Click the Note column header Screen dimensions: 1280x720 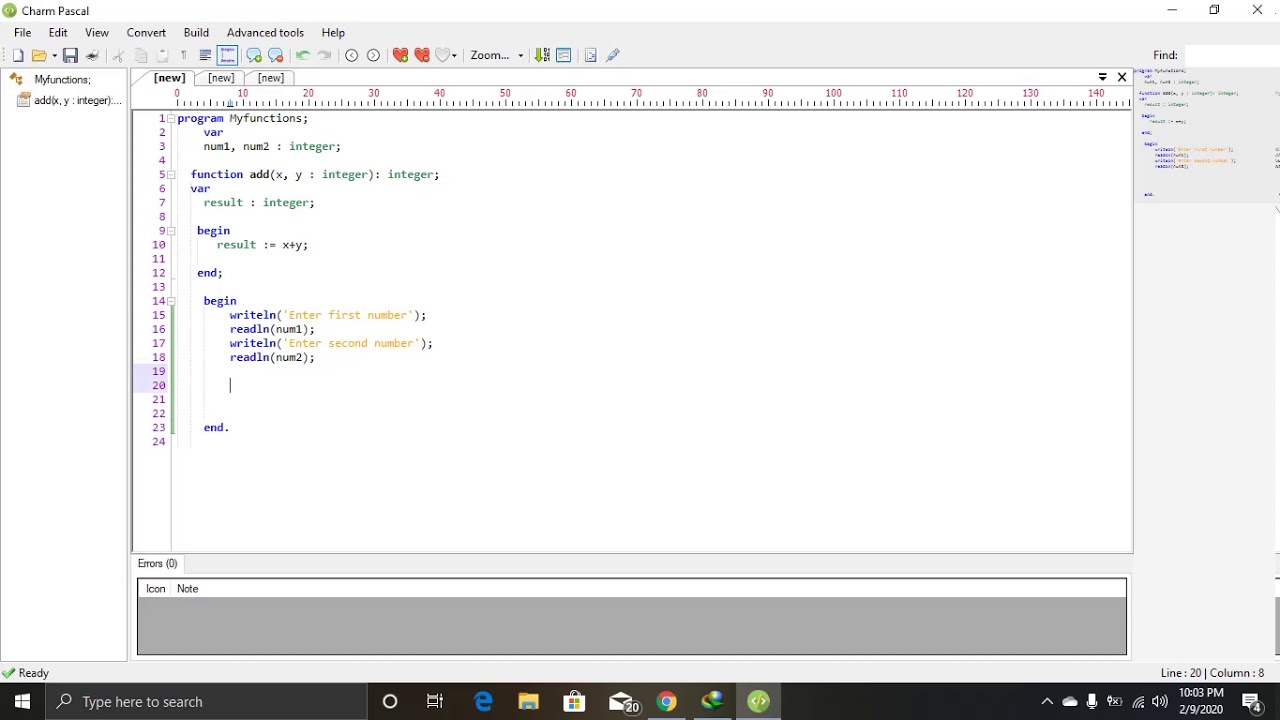pos(188,589)
